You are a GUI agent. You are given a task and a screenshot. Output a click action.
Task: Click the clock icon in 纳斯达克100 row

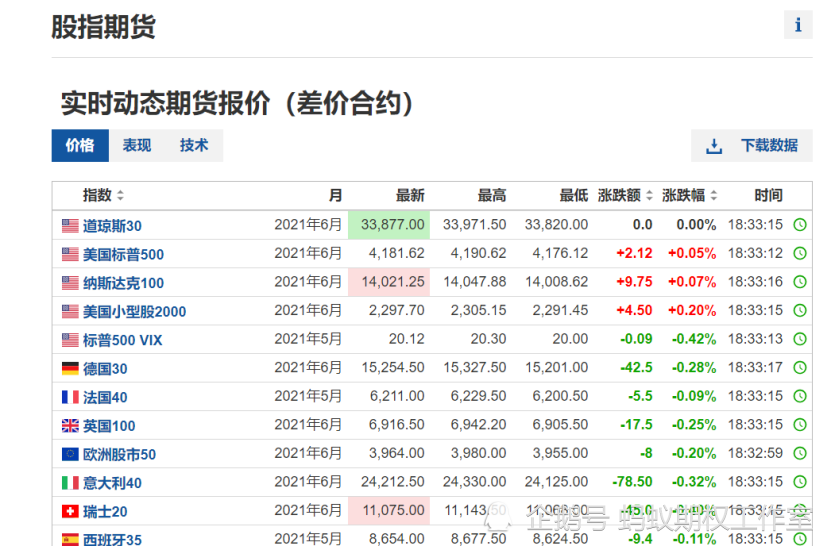pyautogui.click(x=800, y=282)
